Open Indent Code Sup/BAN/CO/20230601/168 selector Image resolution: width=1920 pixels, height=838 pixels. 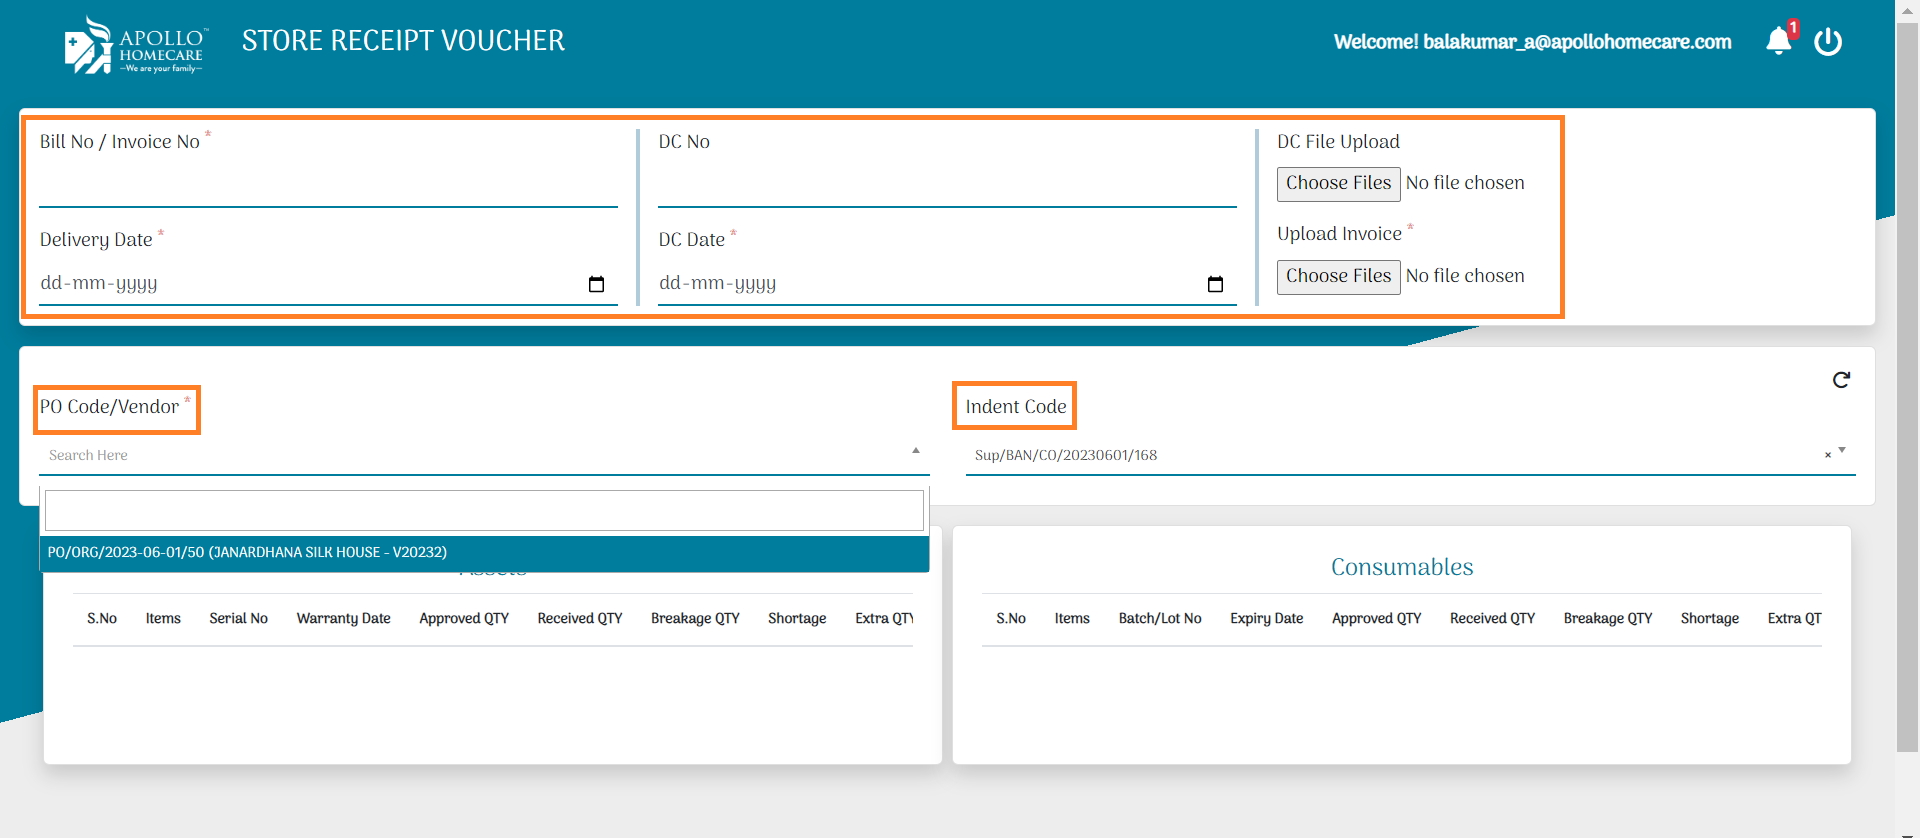1390,455
